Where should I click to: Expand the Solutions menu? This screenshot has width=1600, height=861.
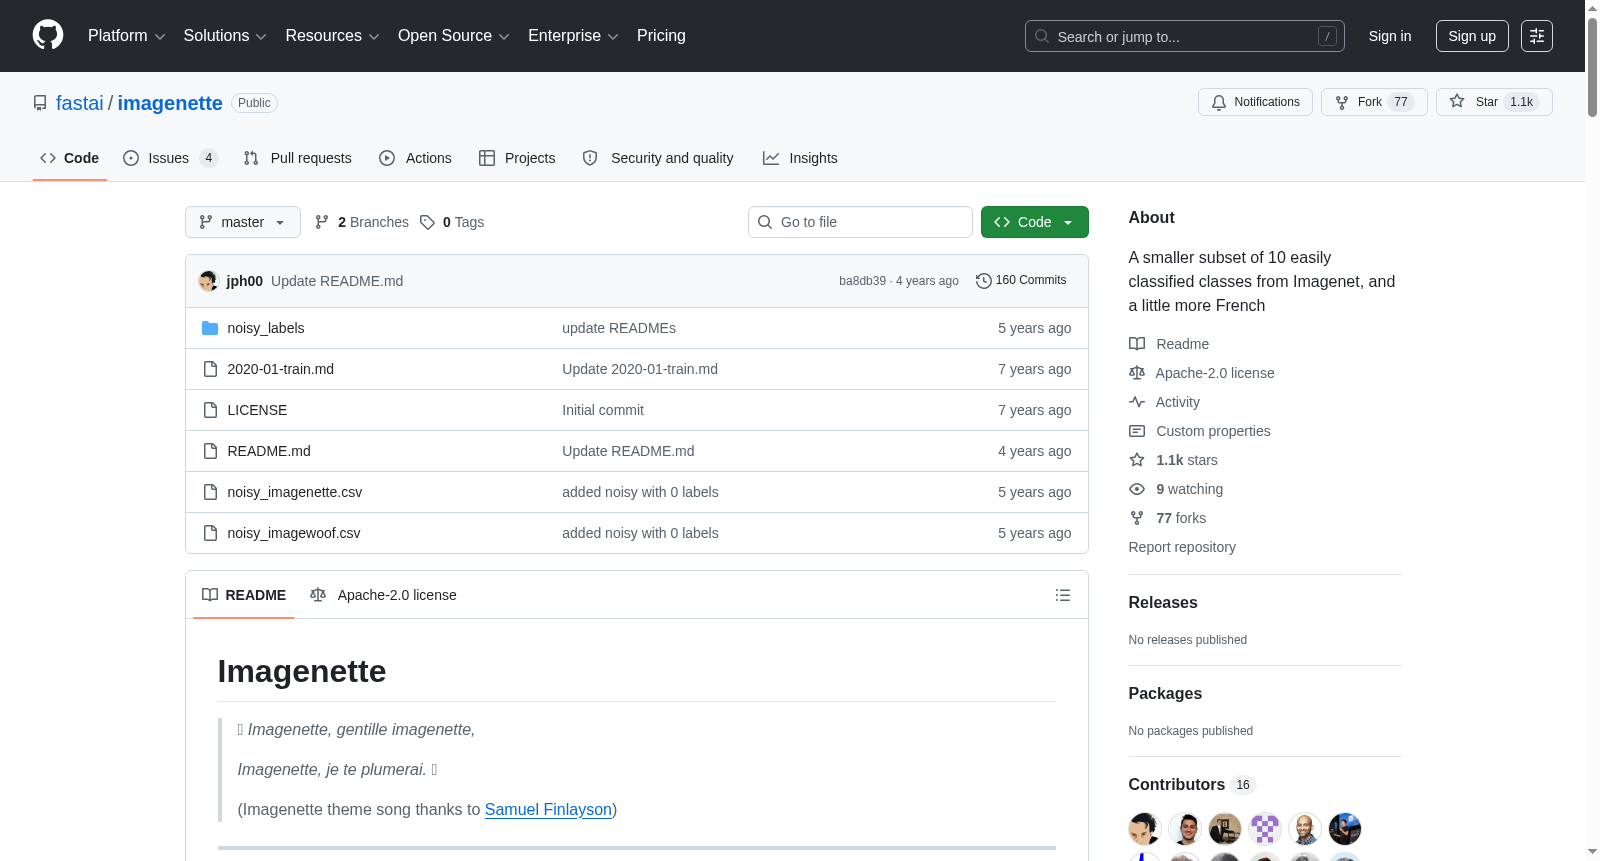[x=225, y=36]
